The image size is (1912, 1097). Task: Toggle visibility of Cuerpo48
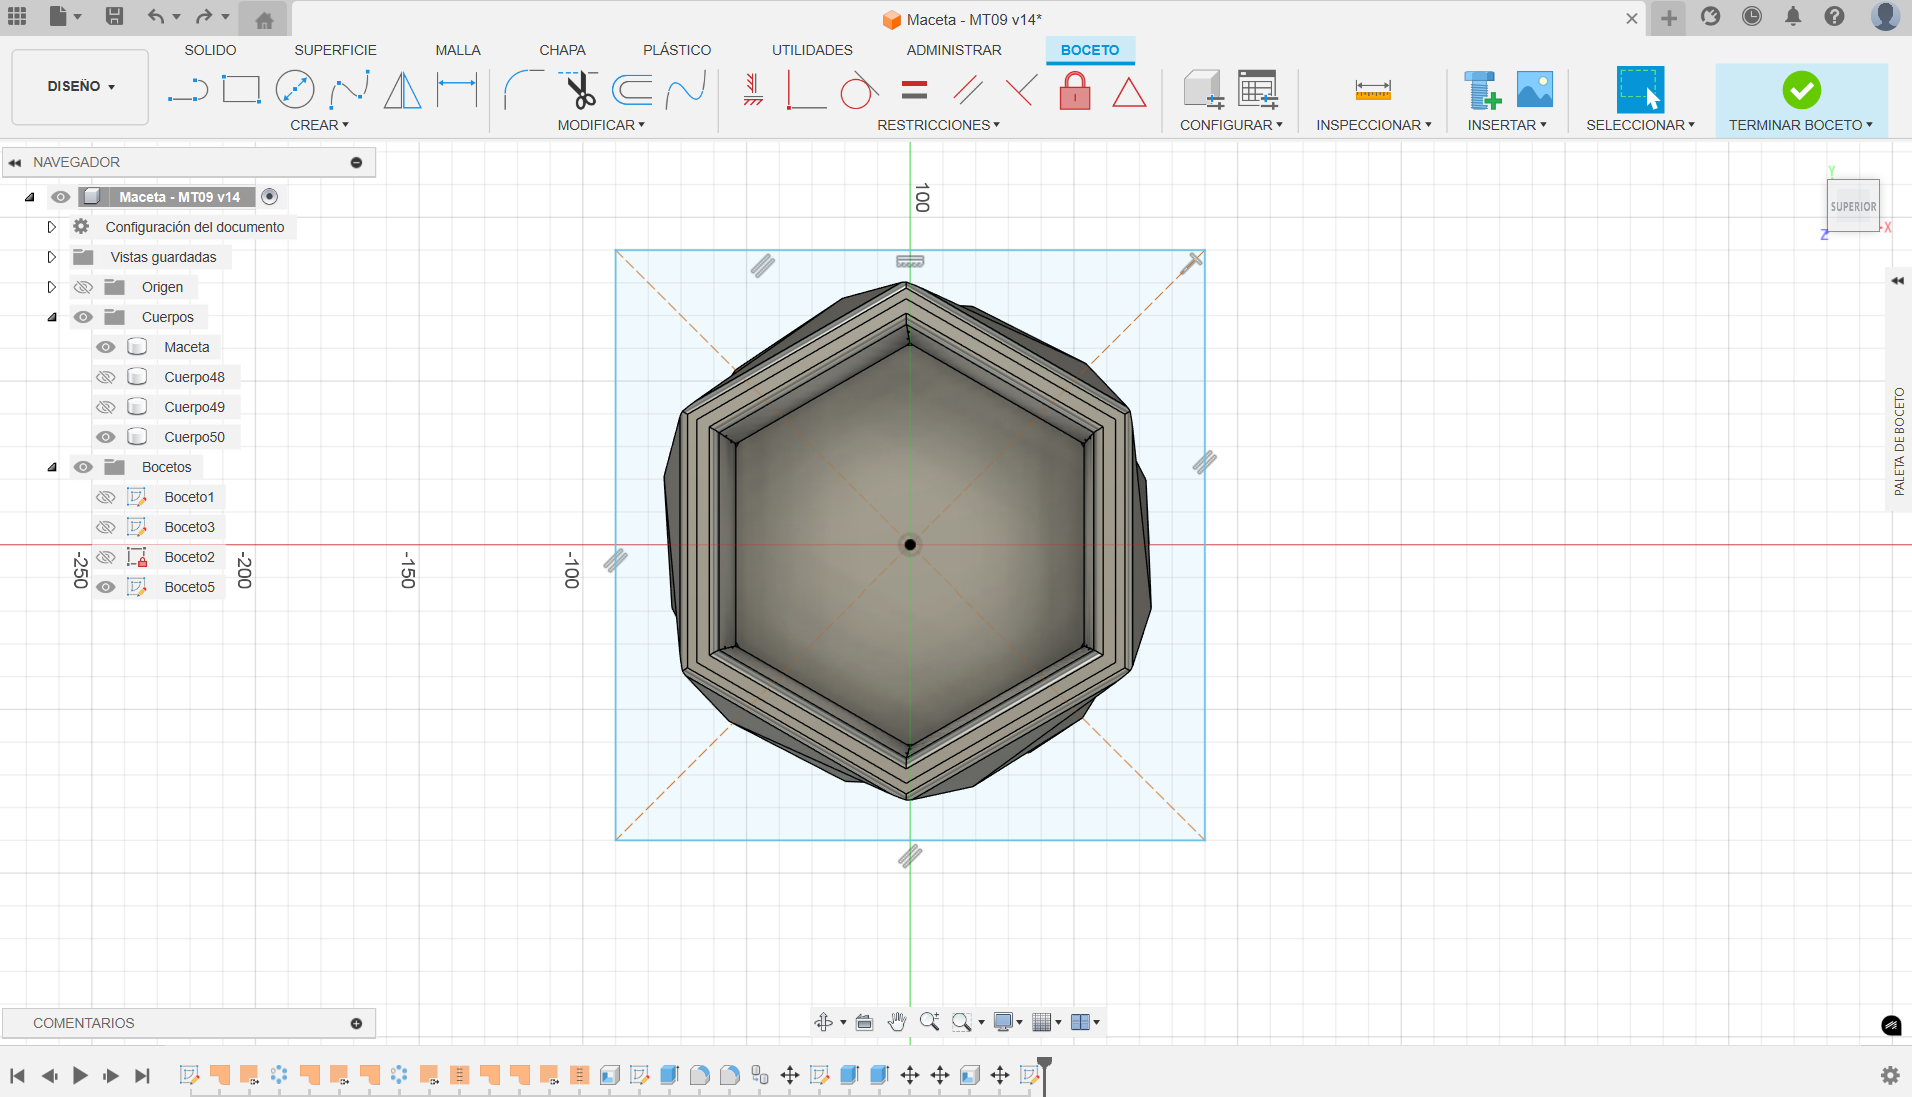[x=105, y=377]
